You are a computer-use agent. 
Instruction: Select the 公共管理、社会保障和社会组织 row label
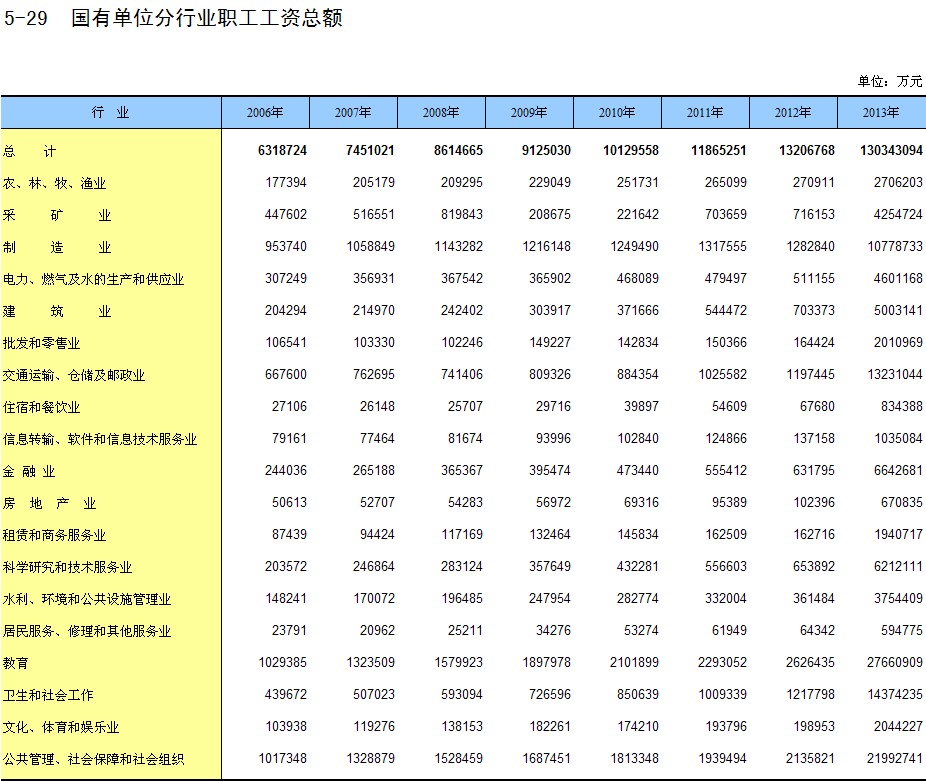click(x=93, y=759)
